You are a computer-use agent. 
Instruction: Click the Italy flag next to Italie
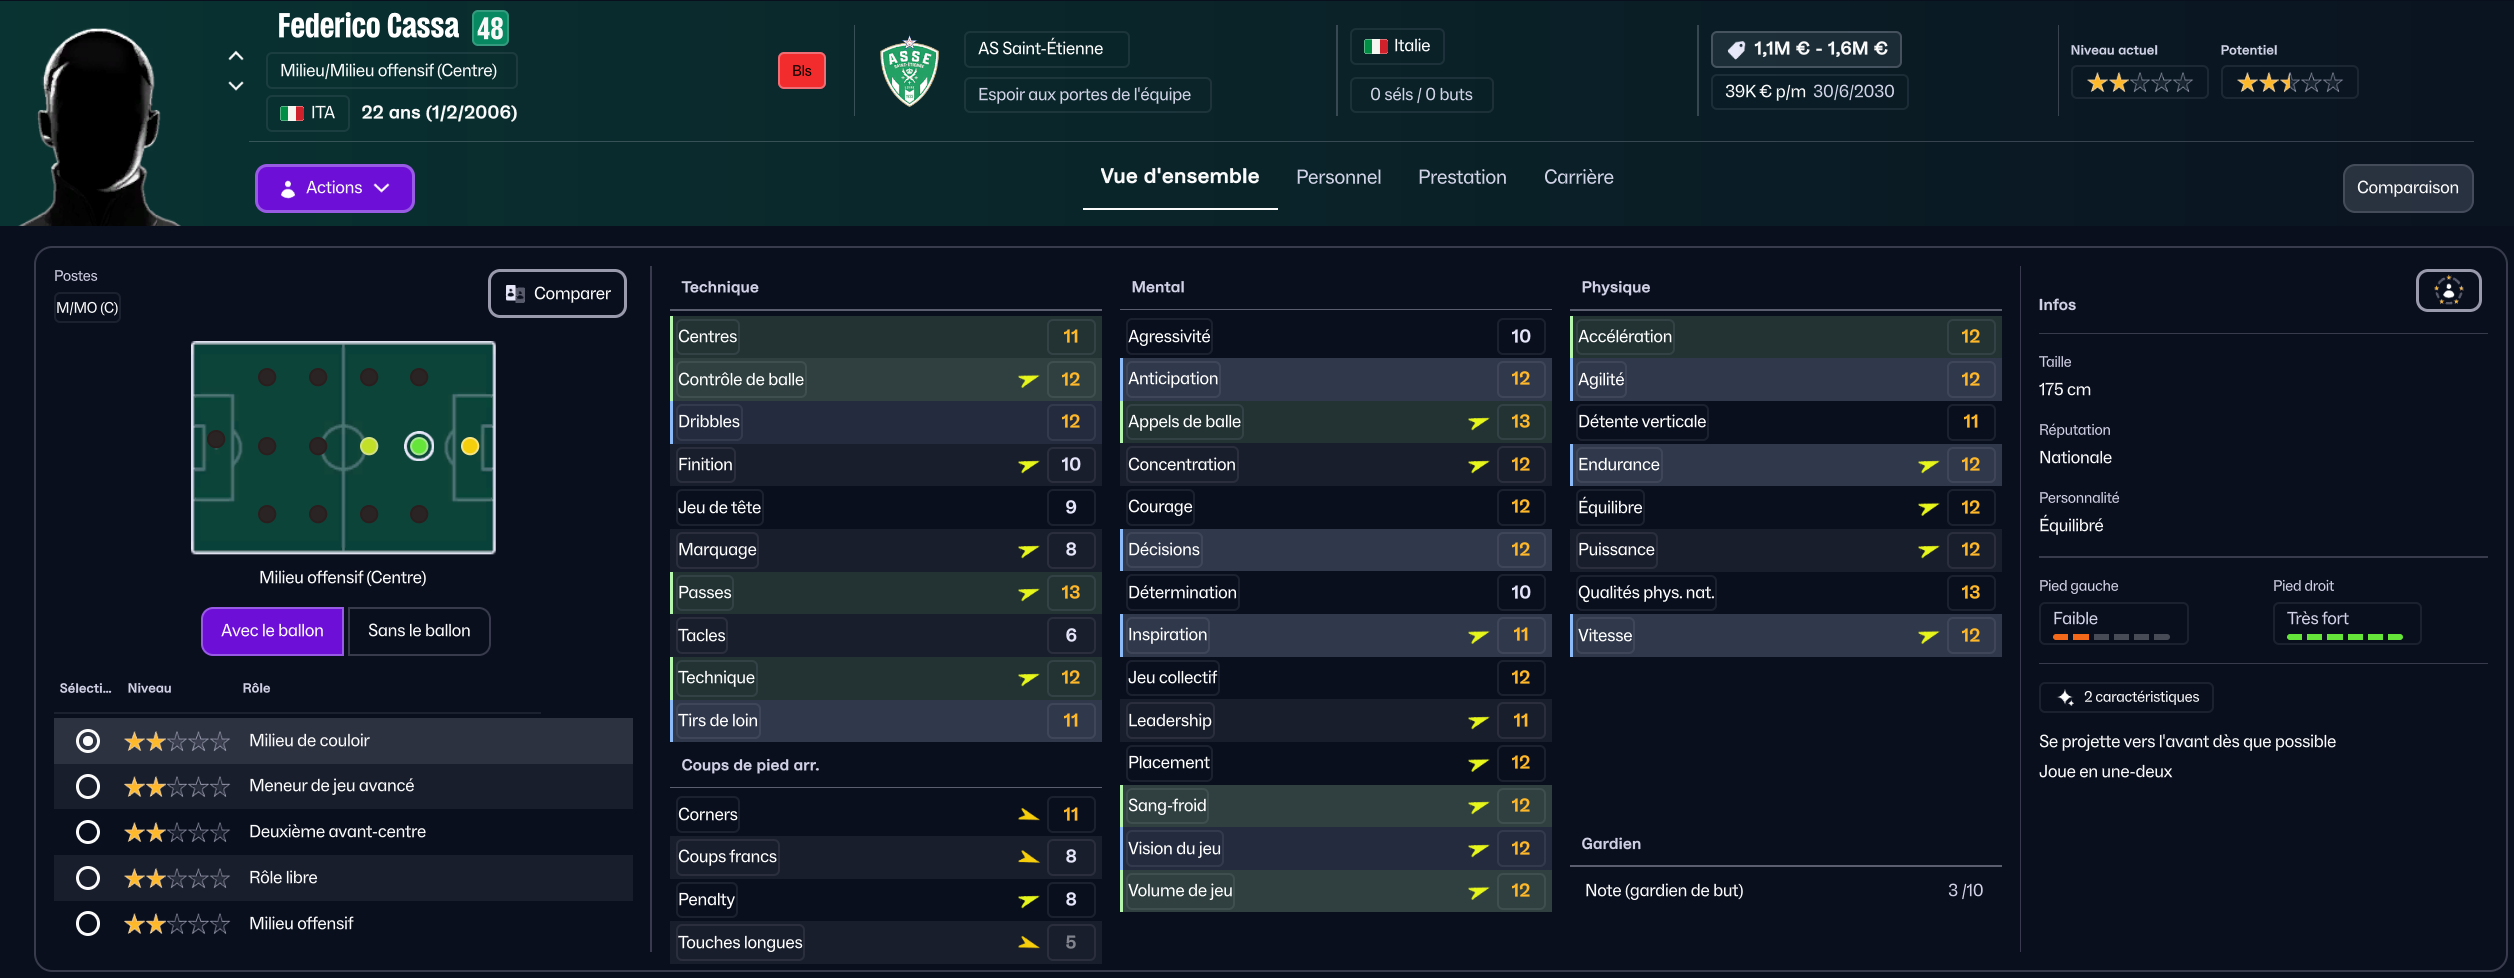1376,46
